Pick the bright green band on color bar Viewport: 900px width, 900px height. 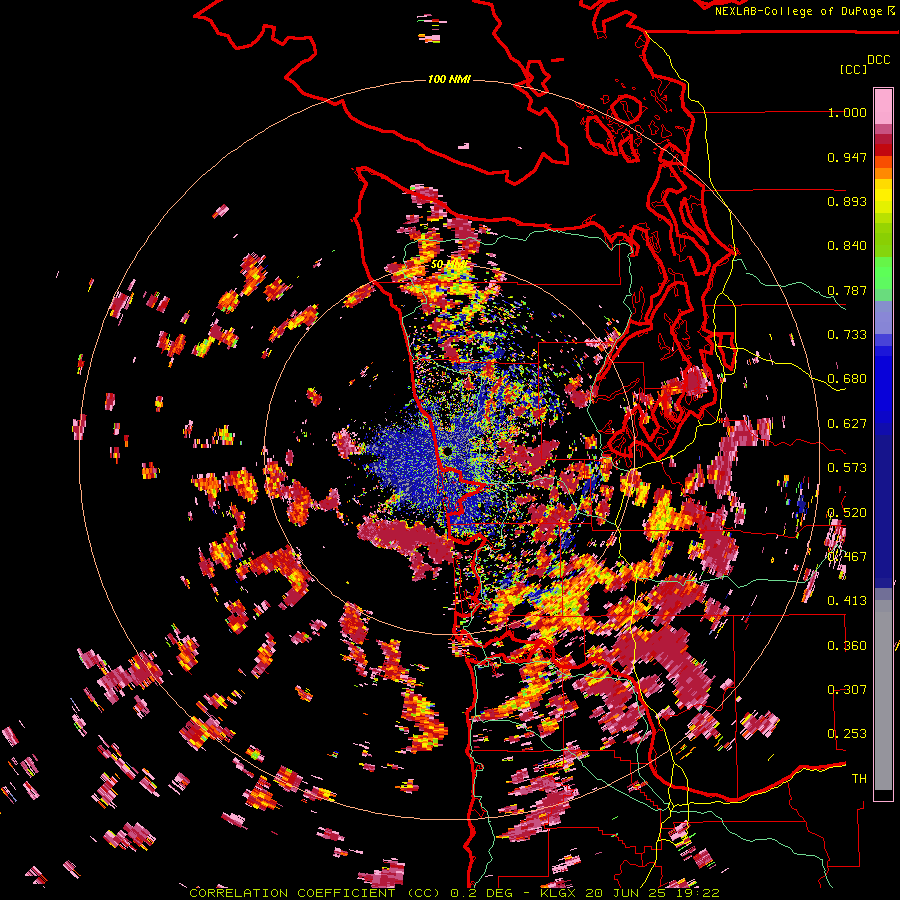tap(883, 273)
